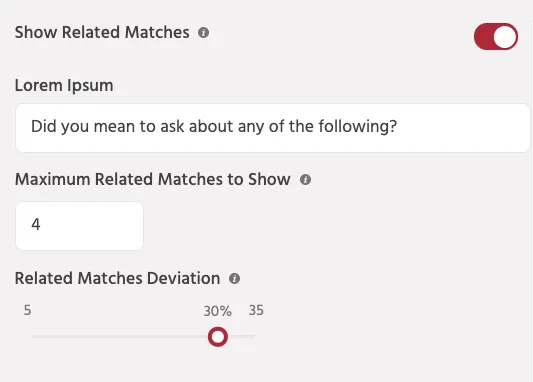
Task: Select the Maximum Related Matches to Show label
Action: [x=153, y=179]
